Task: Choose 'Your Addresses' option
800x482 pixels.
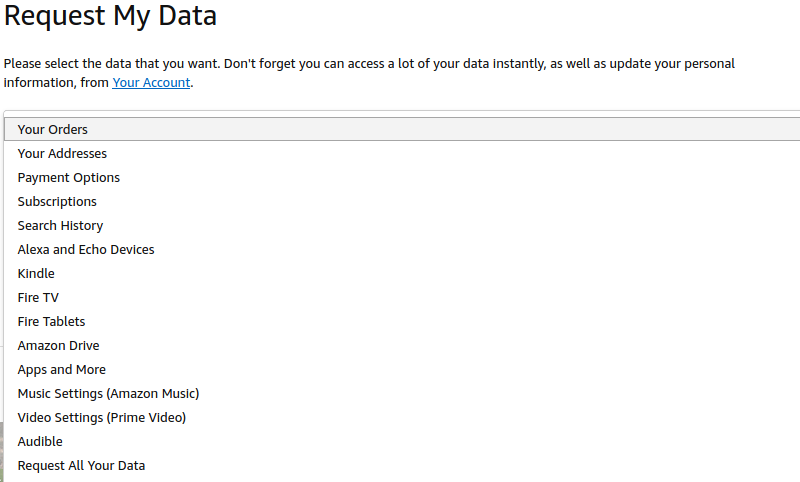Action: coord(62,154)
